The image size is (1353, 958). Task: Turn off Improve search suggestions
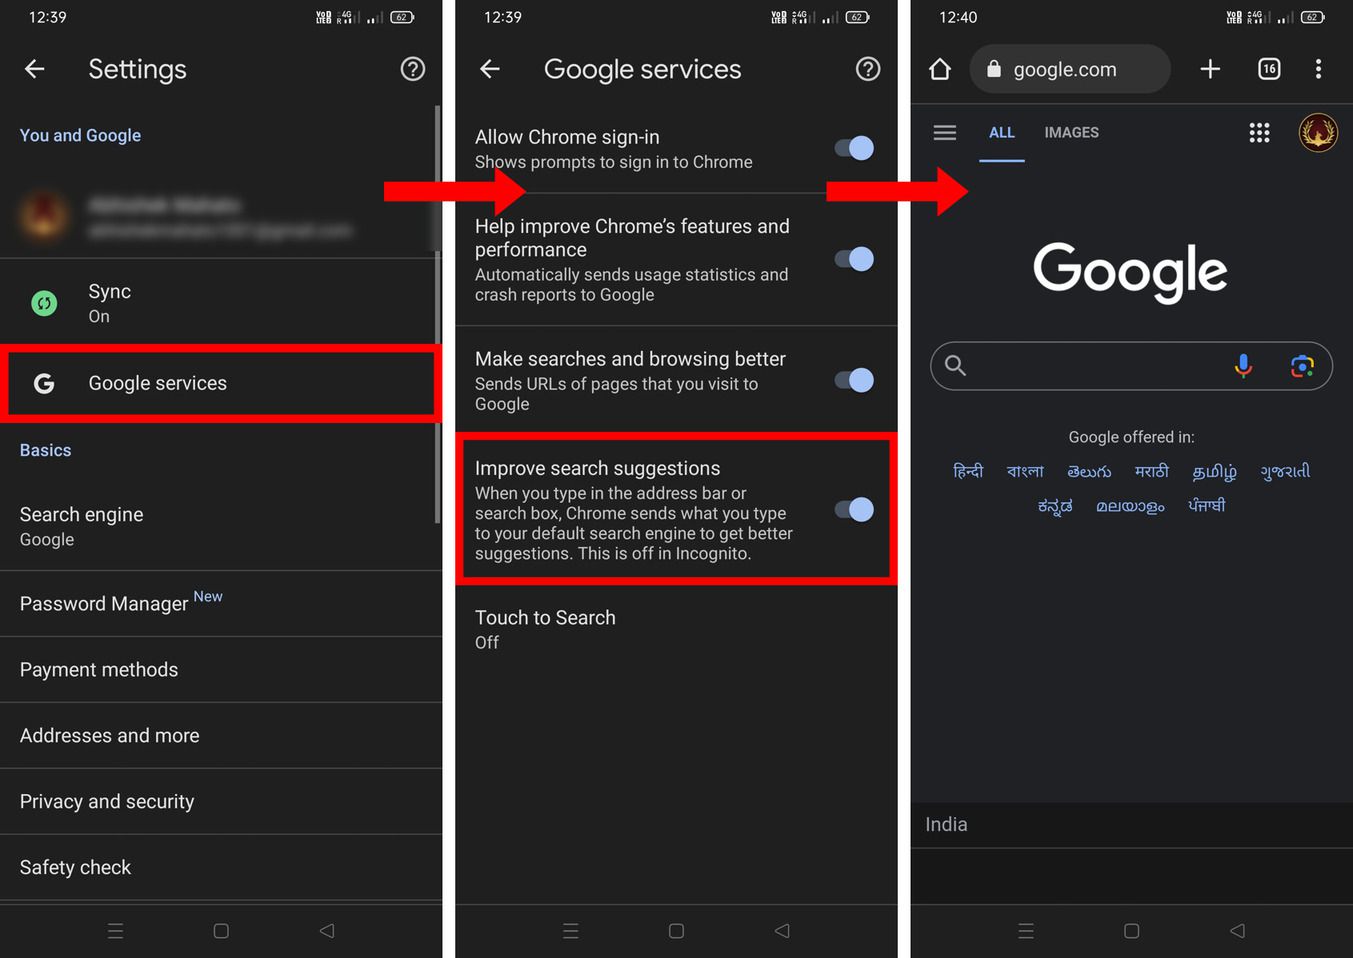click(851, 510)
